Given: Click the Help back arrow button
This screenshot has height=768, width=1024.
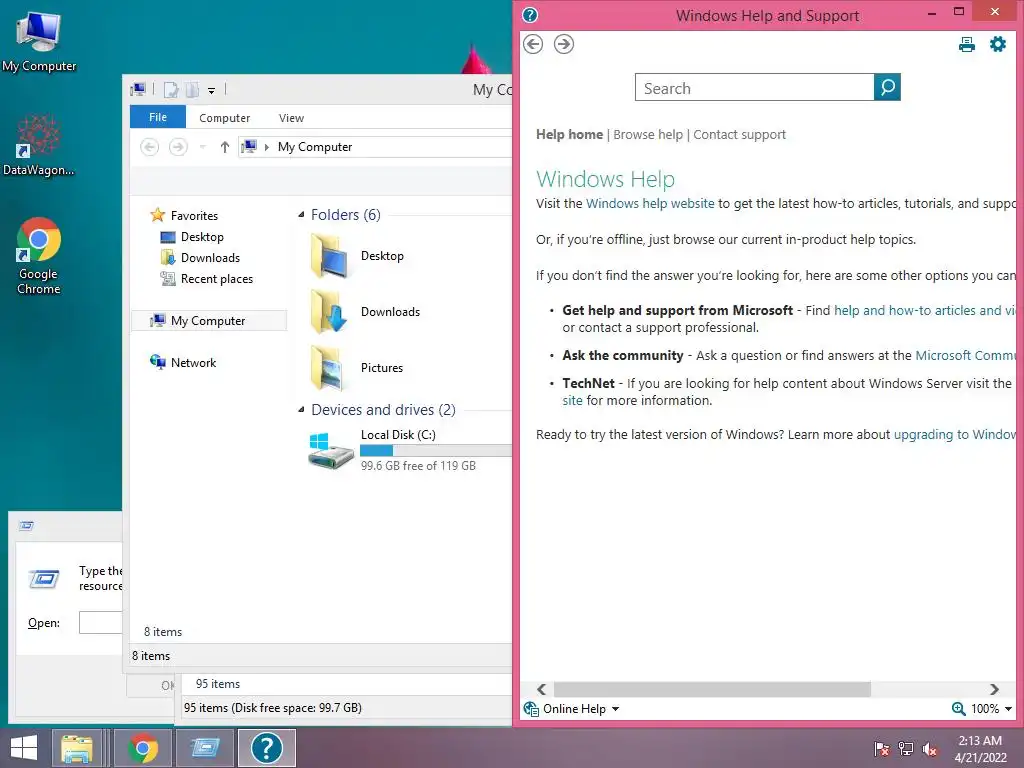Looking at the screenshot, I should point(533,44).
